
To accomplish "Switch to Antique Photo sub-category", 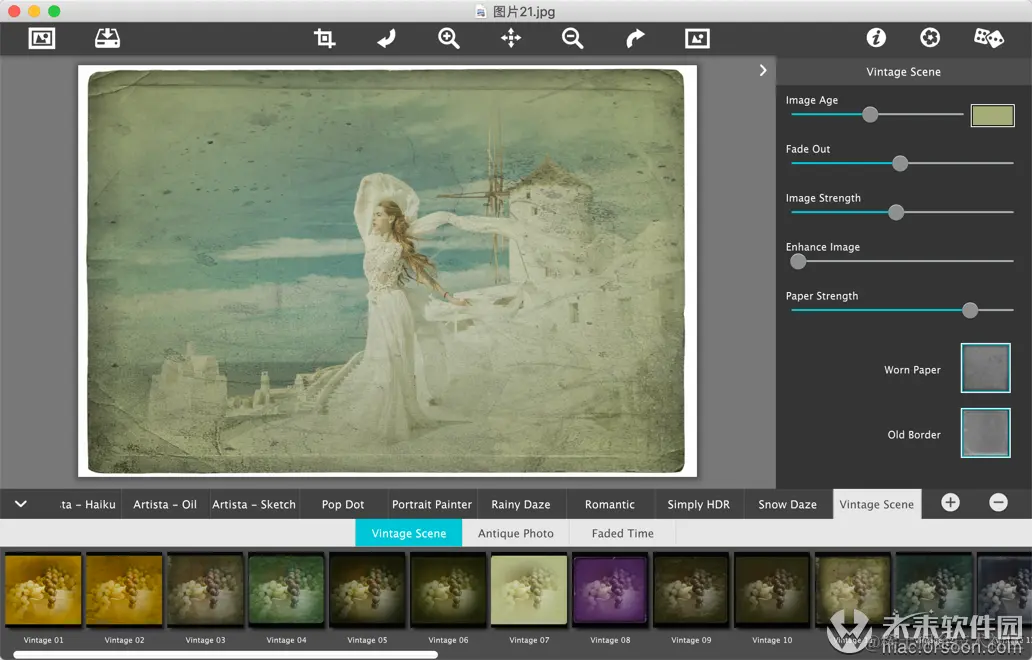I will point(515,533).
